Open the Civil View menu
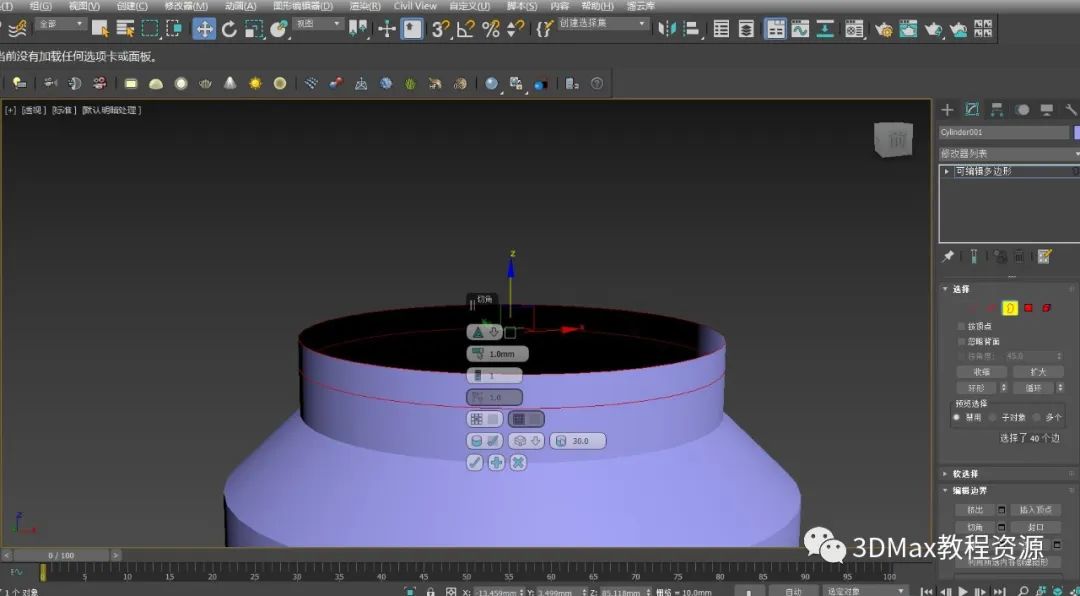This screenshot has height=596, width=1080. (x=415, y=6)
